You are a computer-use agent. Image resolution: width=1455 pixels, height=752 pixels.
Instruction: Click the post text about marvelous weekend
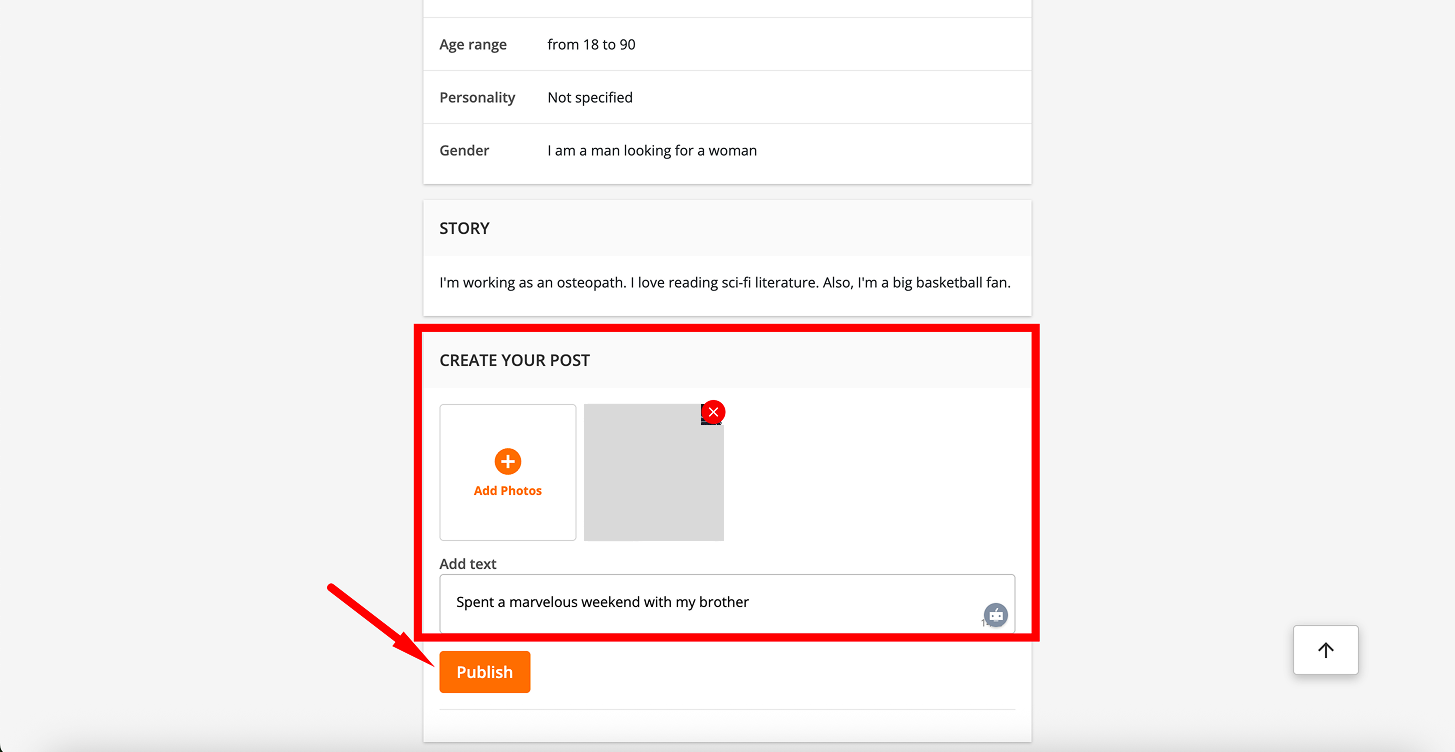(x=601, y=601)
